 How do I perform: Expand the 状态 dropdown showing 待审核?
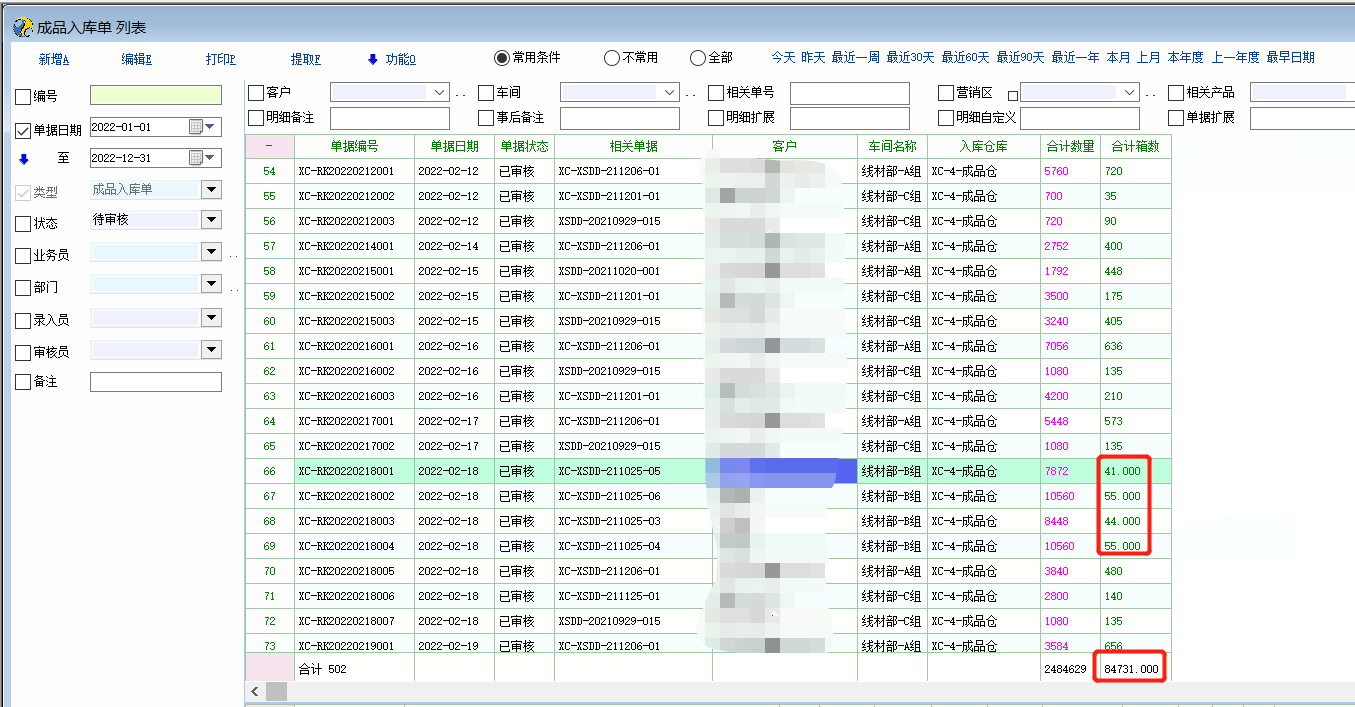point(210,220)
